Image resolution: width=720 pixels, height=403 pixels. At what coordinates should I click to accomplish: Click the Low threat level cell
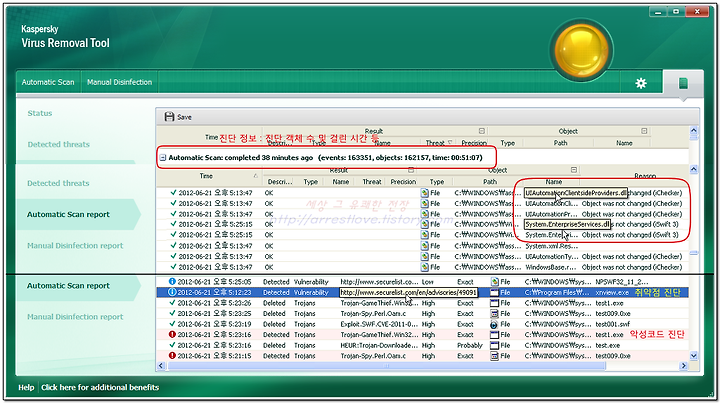[428, 281]
